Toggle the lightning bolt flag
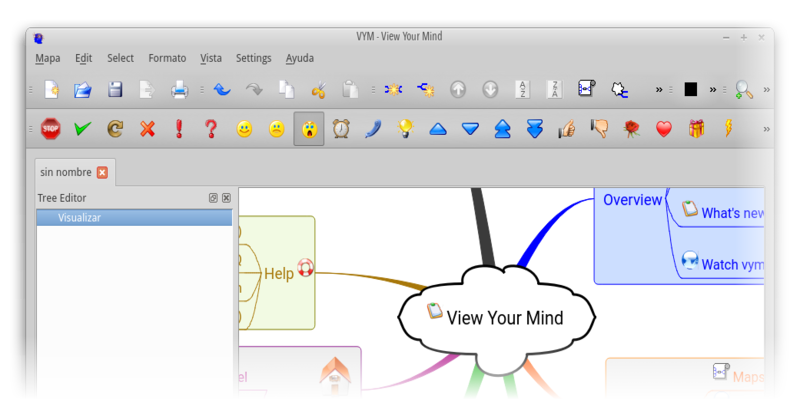 pyautogui.click(x=728, y=129)
